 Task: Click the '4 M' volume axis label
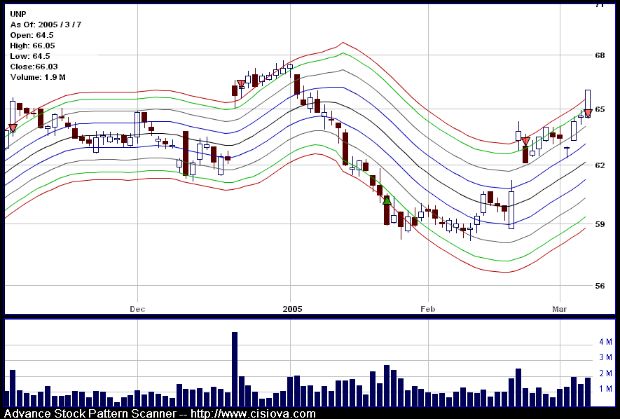pos(606,342)
